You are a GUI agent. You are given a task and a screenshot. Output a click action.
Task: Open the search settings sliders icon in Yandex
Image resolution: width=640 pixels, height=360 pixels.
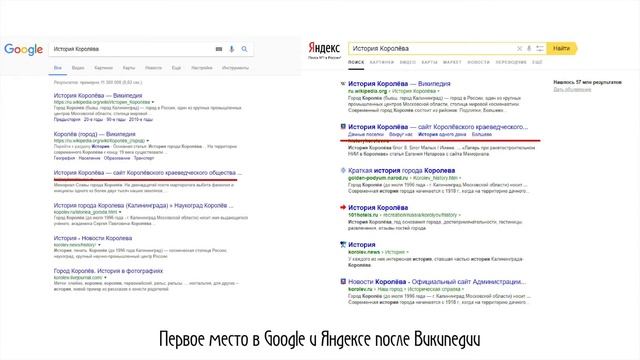pyautogui.click(x=540, y=48)
